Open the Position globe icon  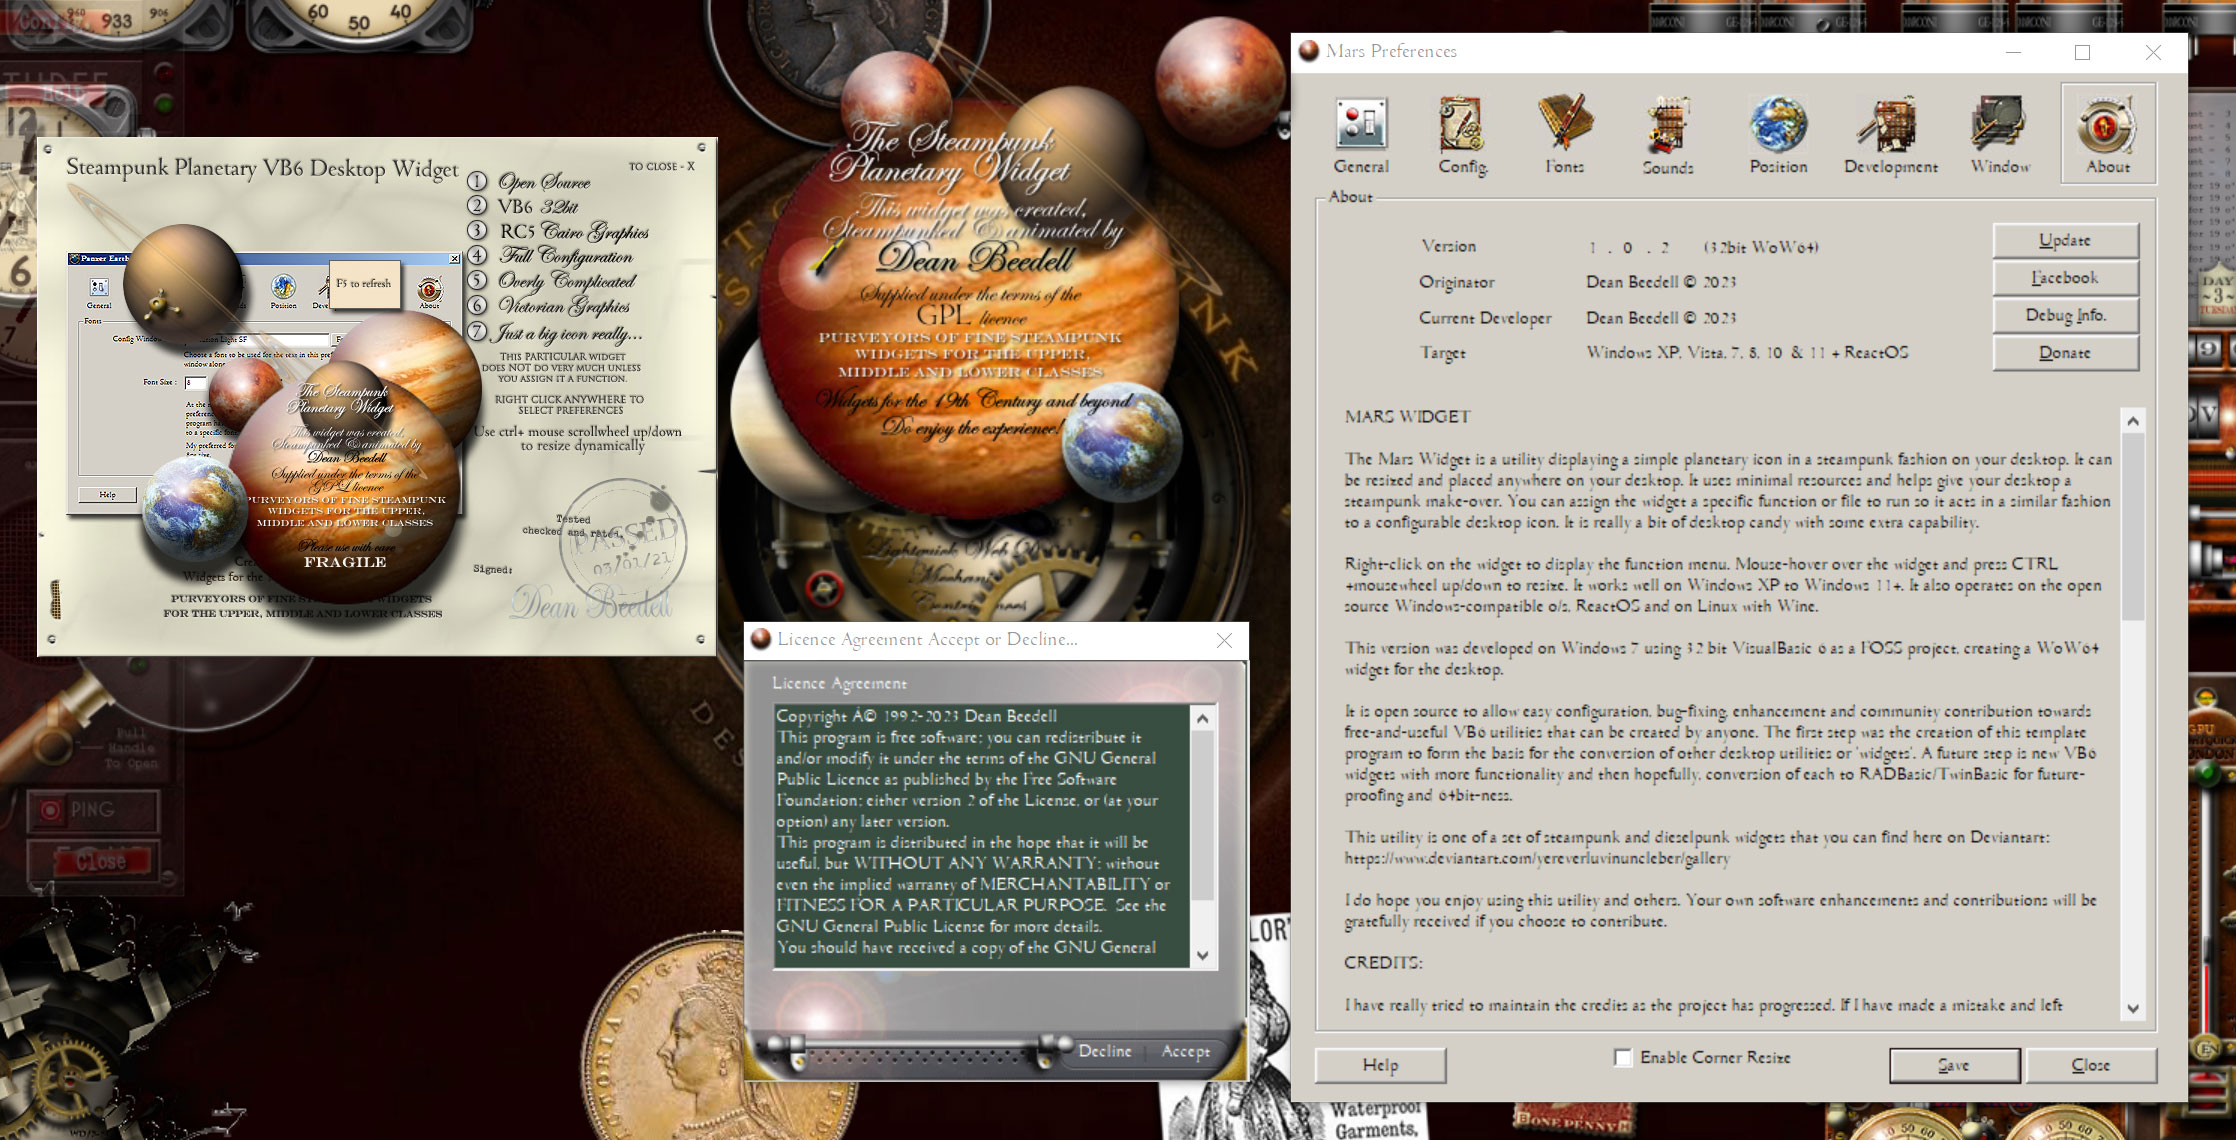1778,135
